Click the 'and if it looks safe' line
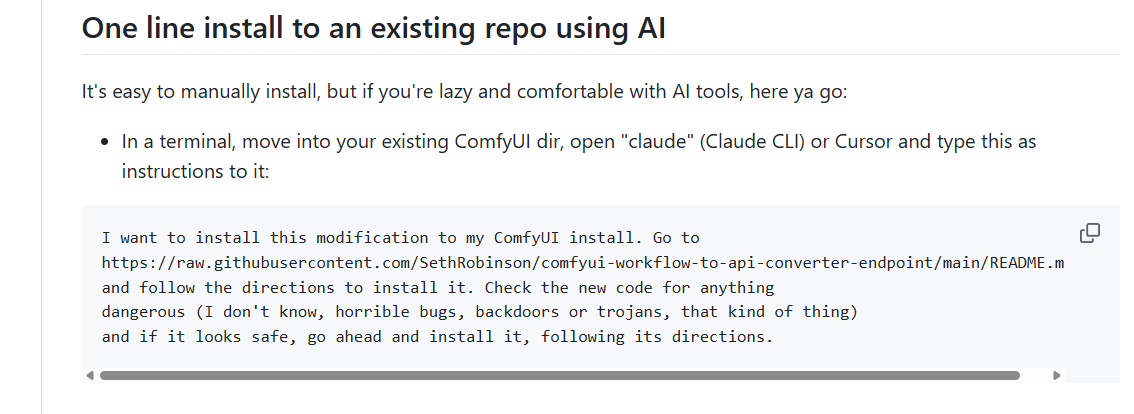This screenshot has height=414, width=1134. (x=438, y=337)
